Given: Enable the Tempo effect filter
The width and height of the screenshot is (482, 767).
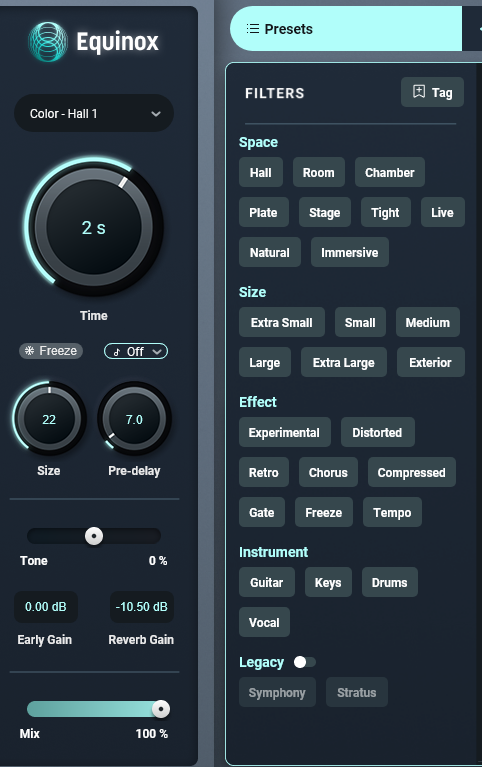Looking at the screenshot, I should pyautogui.click(x=392, y=513).
